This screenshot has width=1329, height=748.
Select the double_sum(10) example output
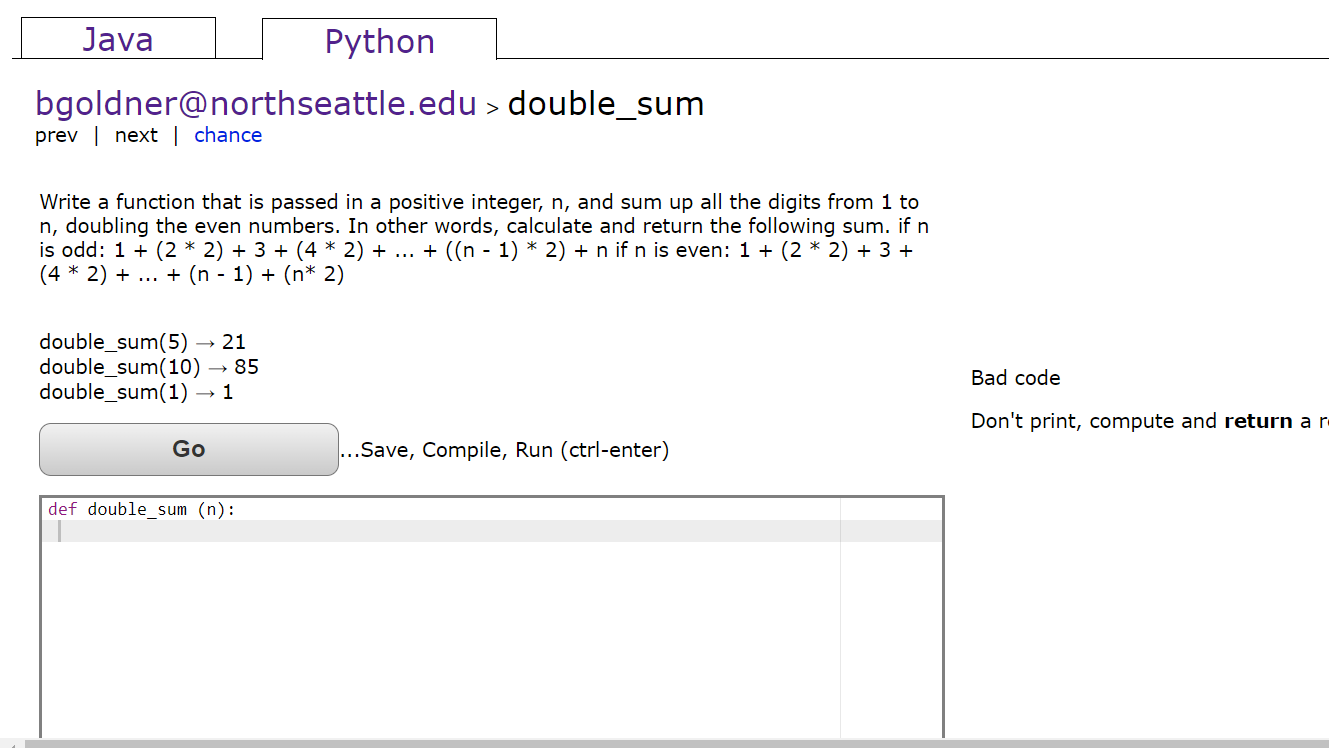(148, 366)
